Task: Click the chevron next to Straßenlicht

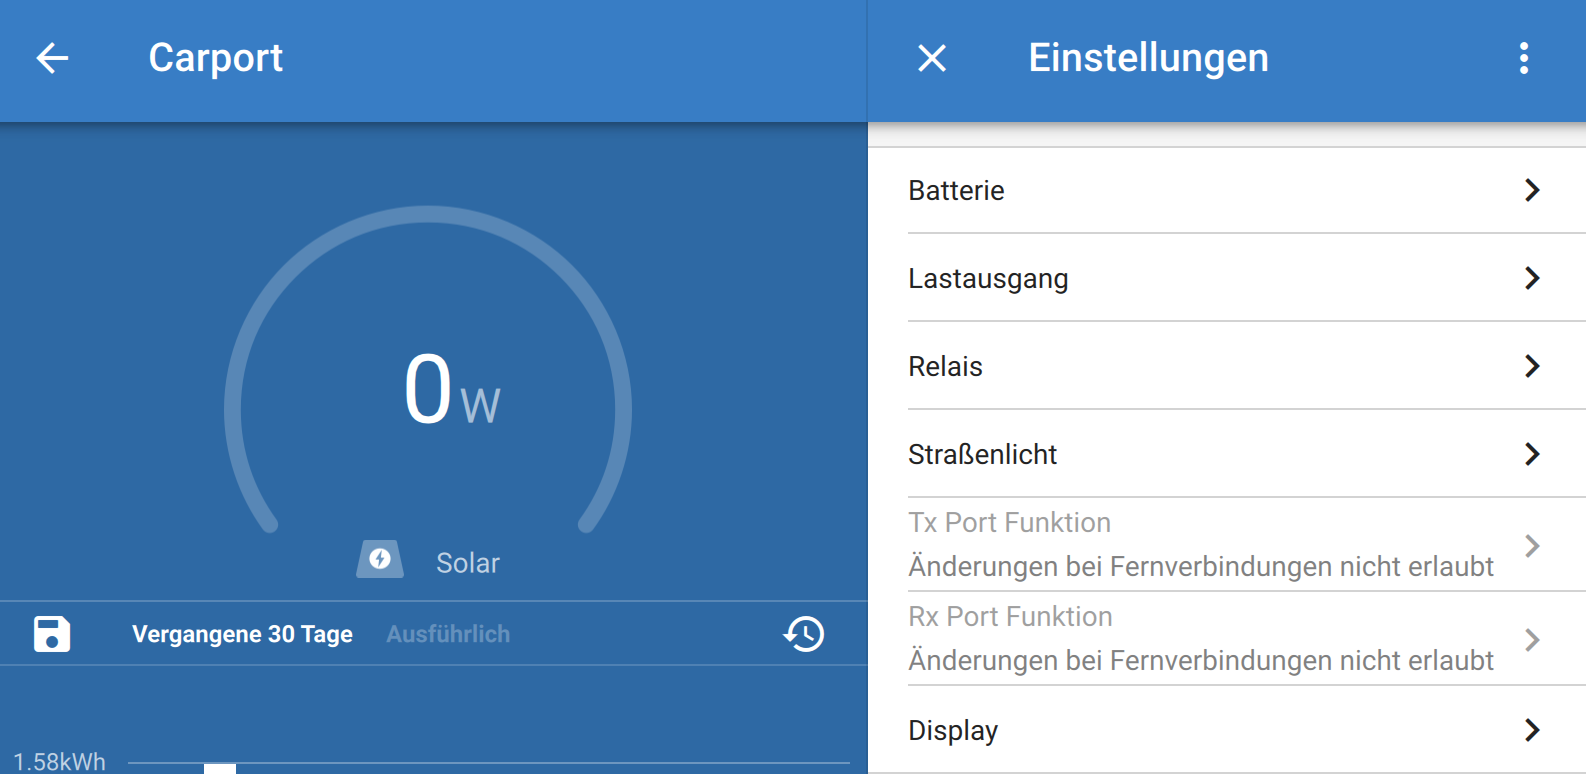Action: (1531, 454)
